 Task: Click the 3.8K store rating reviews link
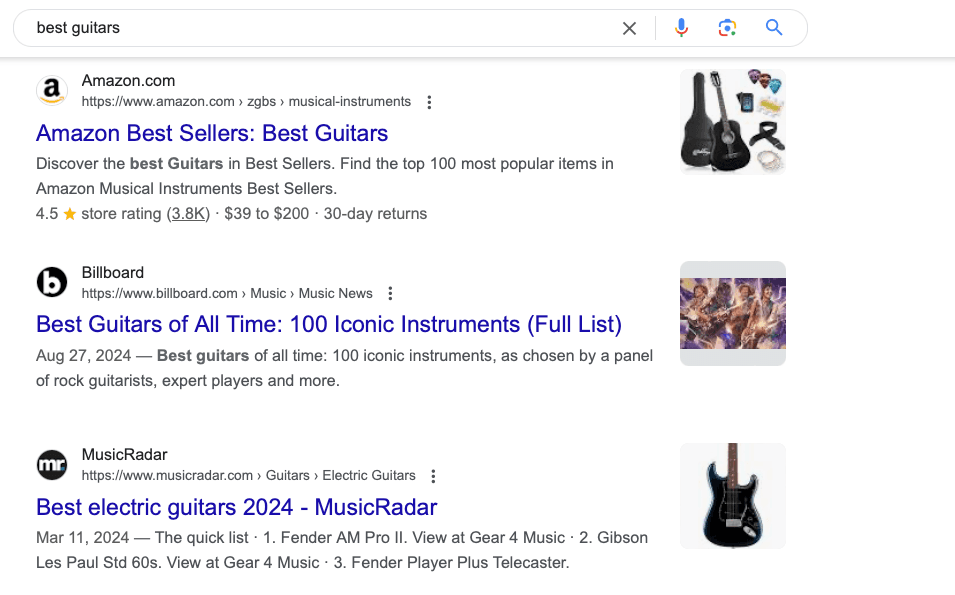tap(187, 213)
